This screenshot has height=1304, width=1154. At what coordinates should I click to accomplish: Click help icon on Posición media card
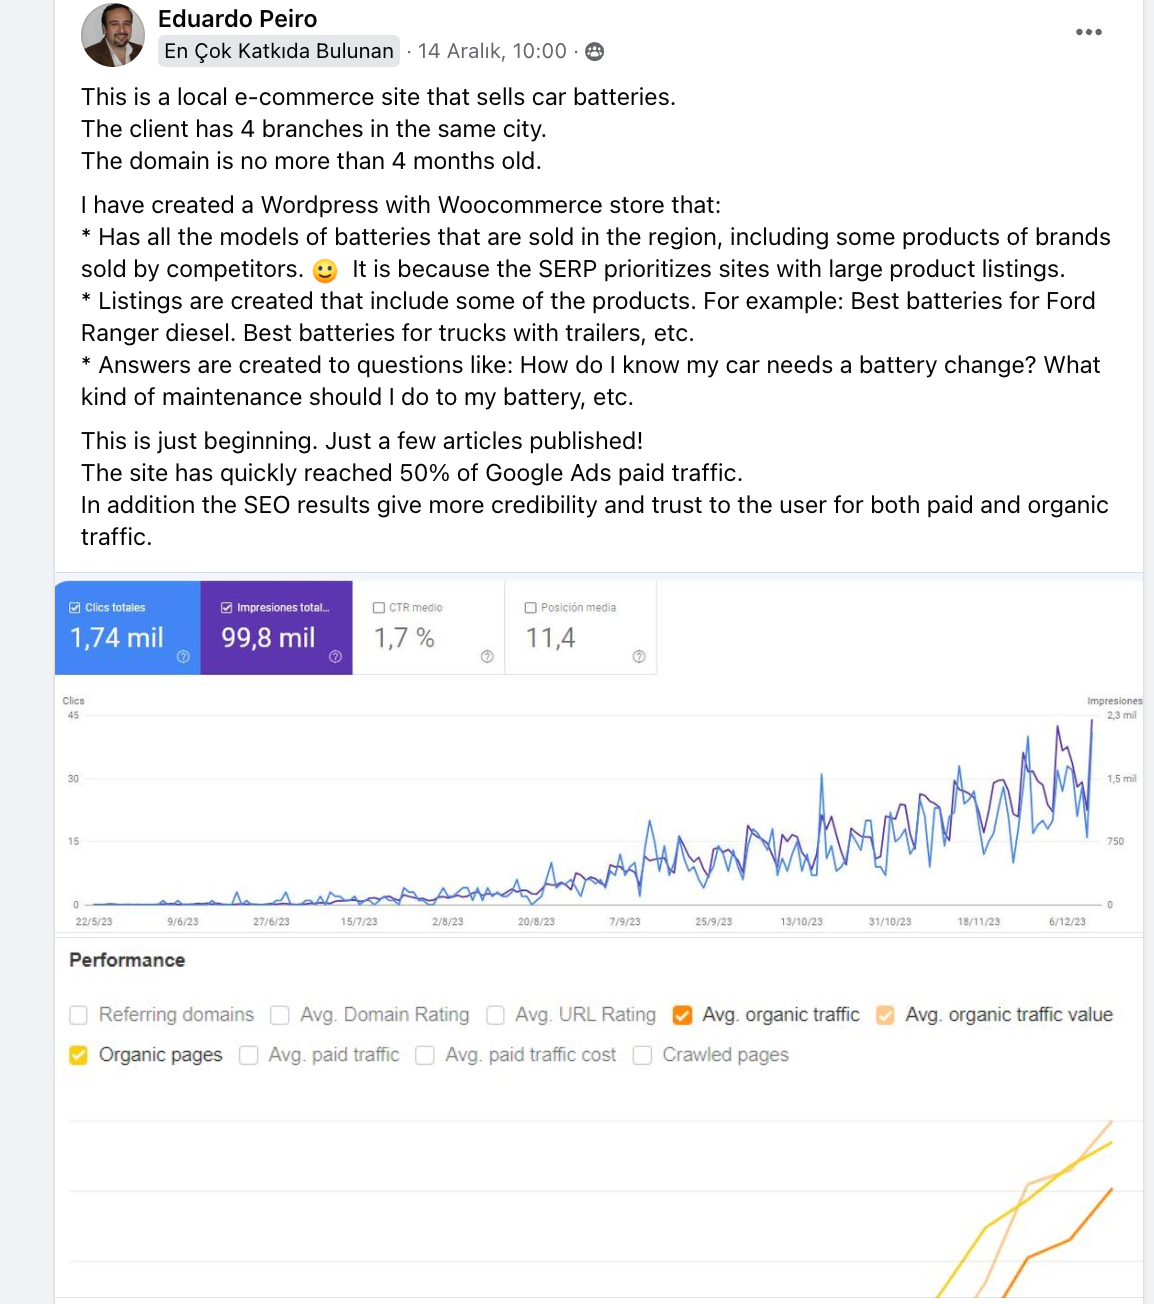(639, 657)
